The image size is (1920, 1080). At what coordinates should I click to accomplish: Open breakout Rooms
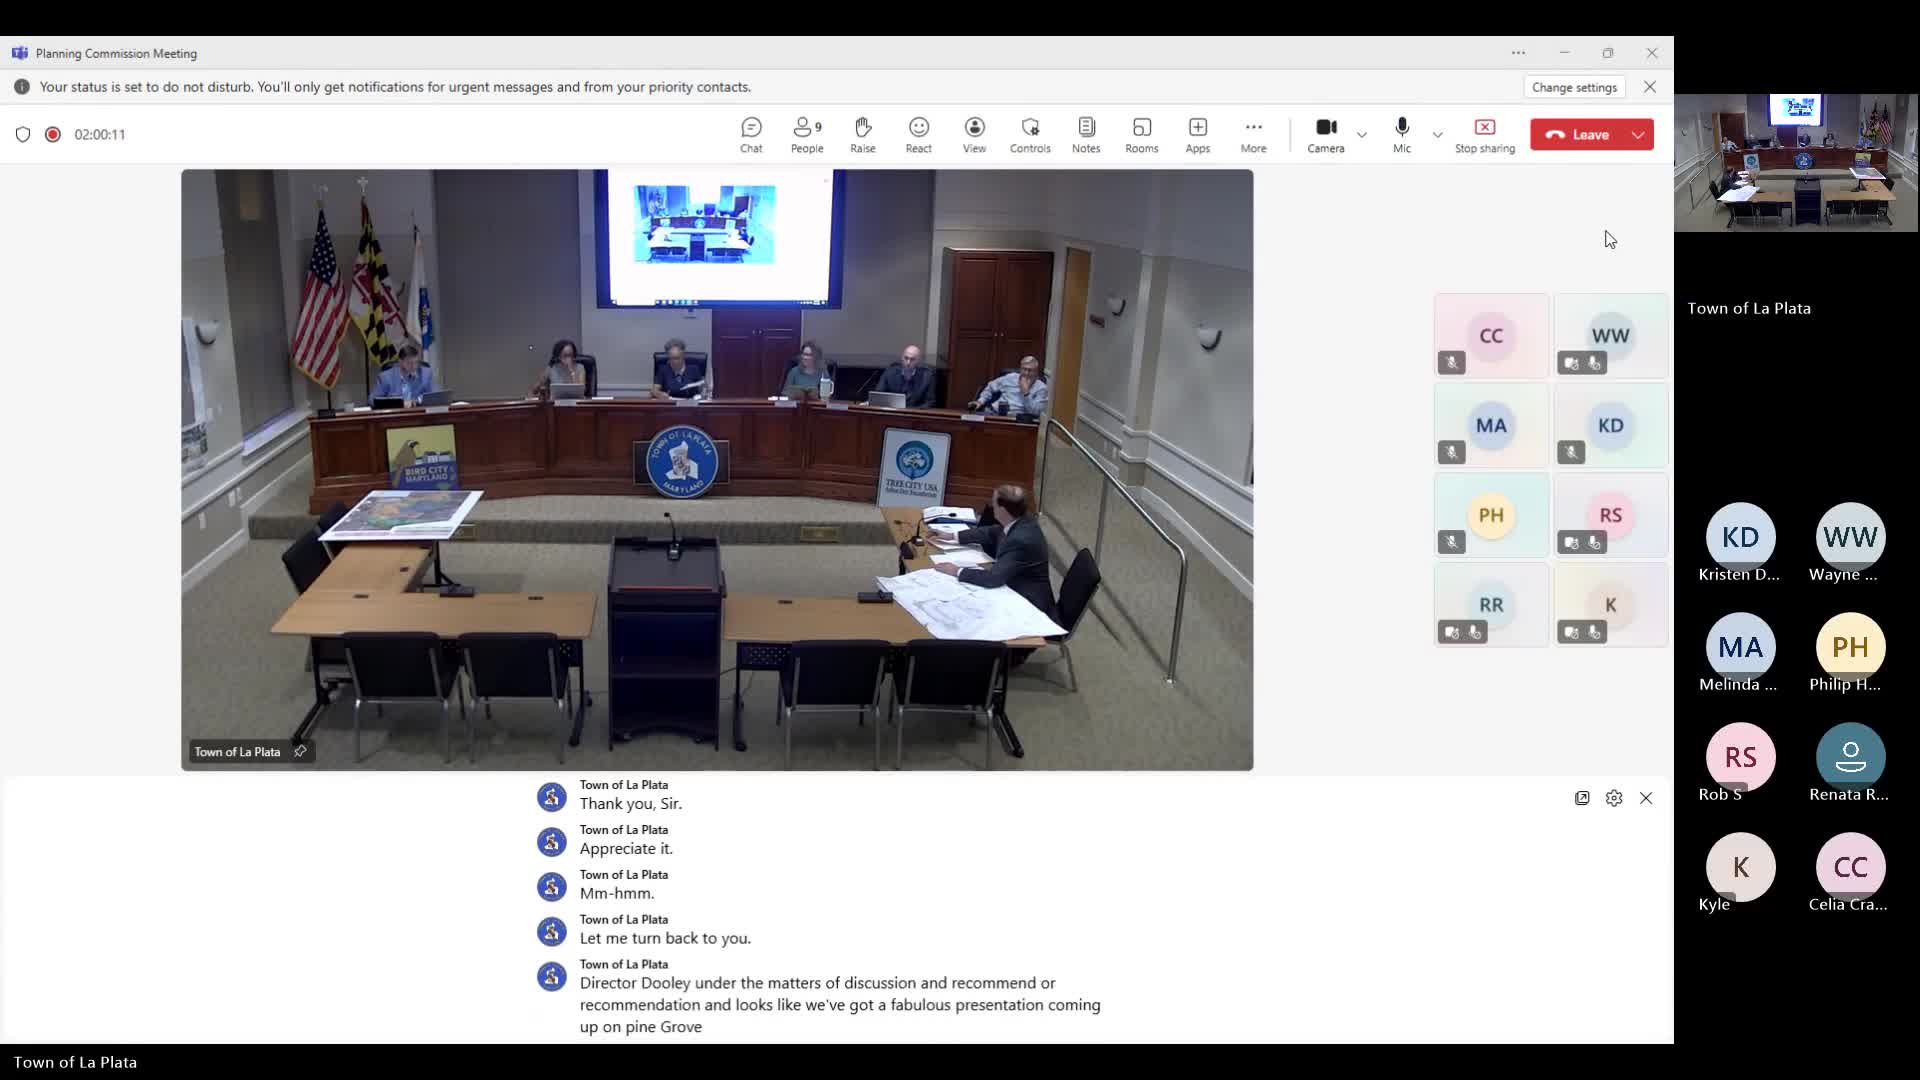click(x=1141, y=134)
